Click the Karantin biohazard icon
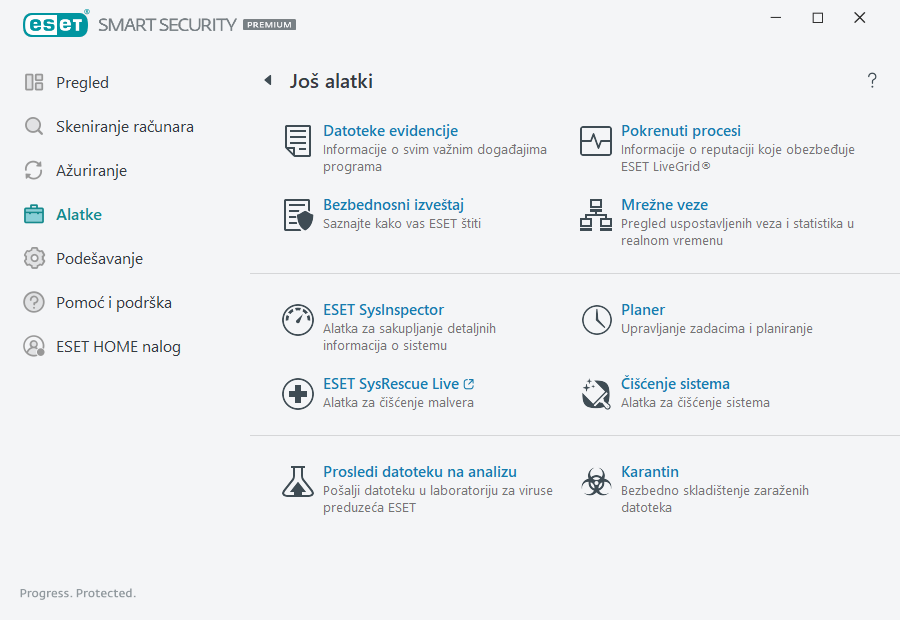The width and height of the screenshot is (900, 620). pos(596,482)
